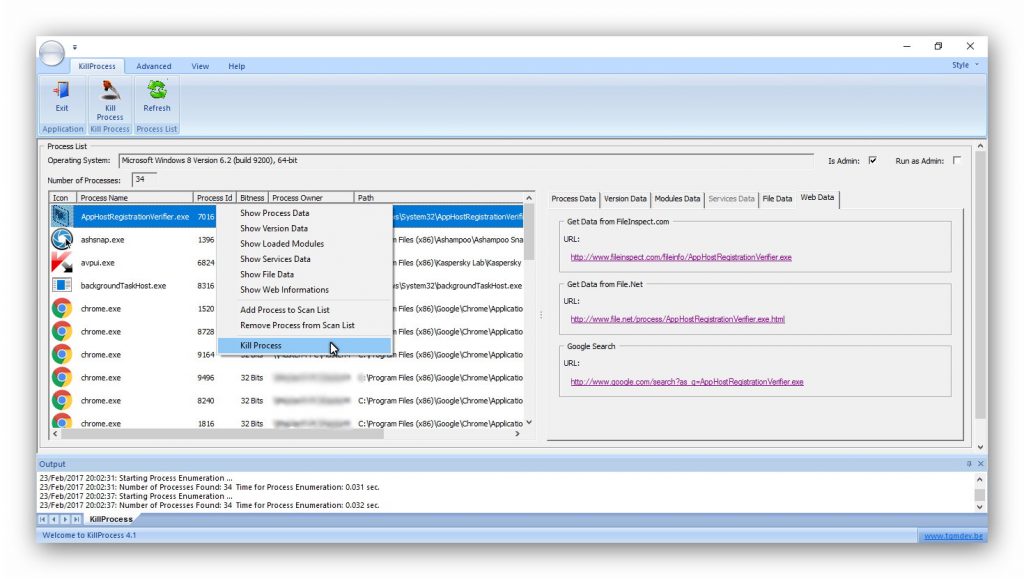Open the Advanced ribbon tab

pyautogui.click(x=153, y=66)
